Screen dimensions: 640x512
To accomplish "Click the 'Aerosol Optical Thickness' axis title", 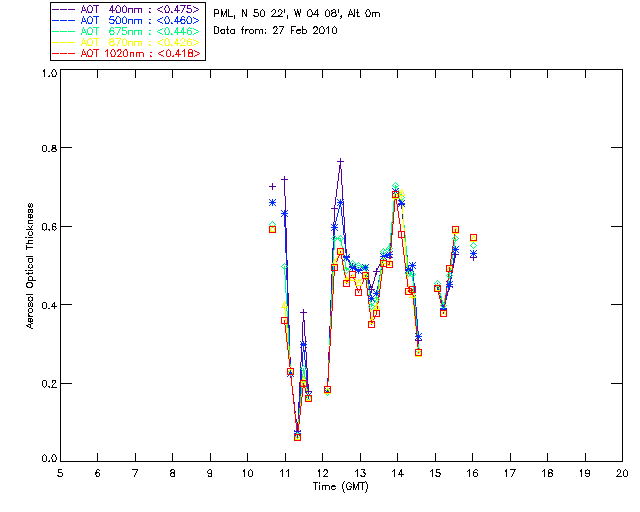I will [30, 266].
